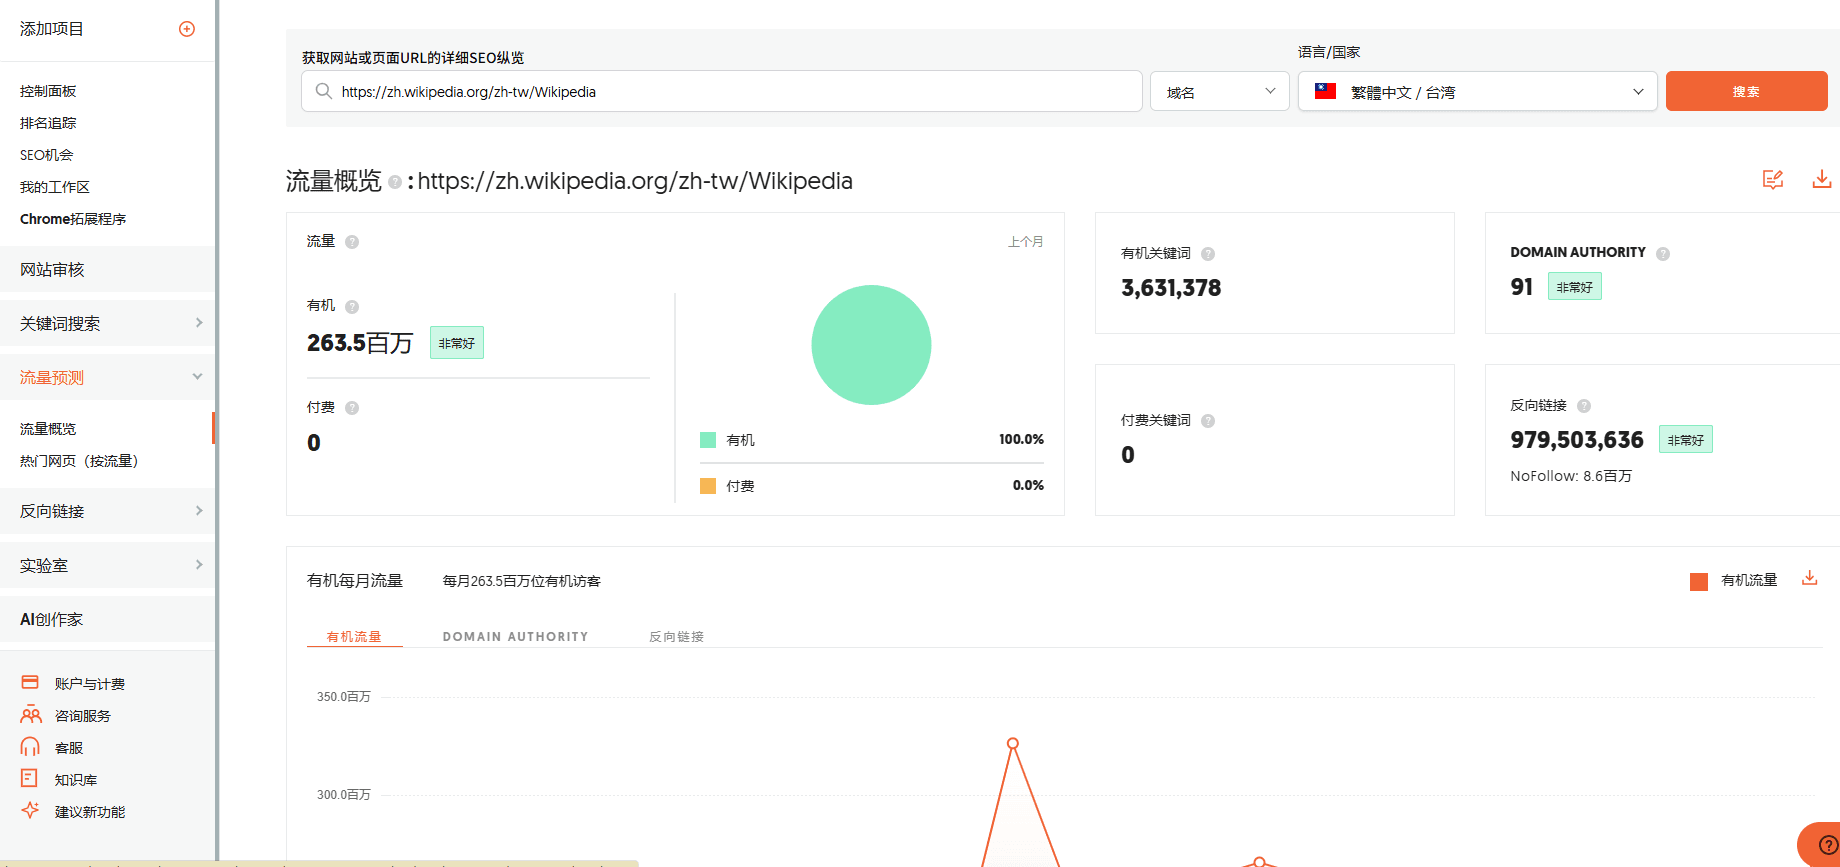
Task: Click the 上个月 label in traffic card
Action: click(x=1025, y=242)
